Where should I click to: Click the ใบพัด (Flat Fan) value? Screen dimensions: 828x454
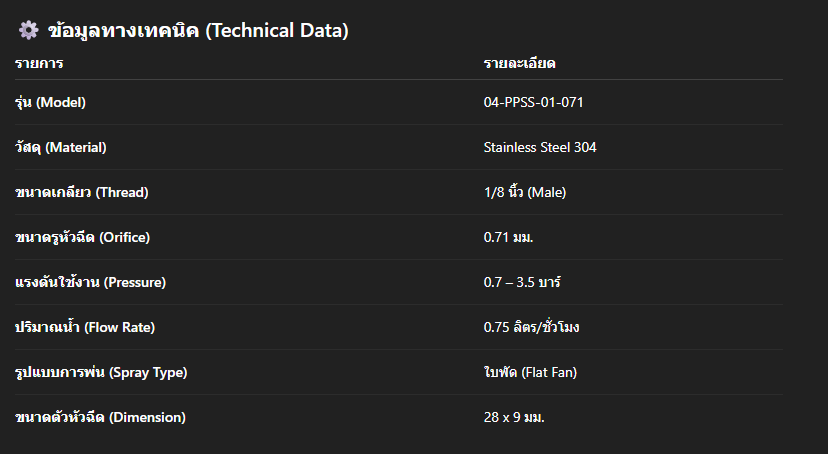click(x=530, y=372)
